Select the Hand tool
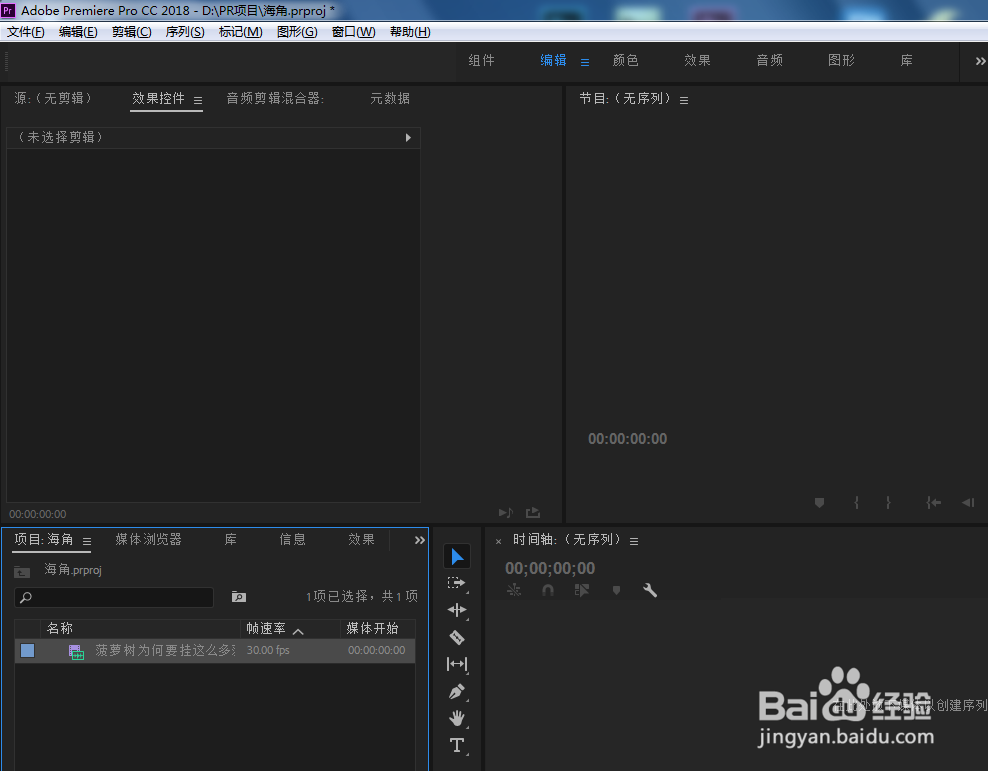Screen dimensions: 988x771 click(x=457, y=718)
